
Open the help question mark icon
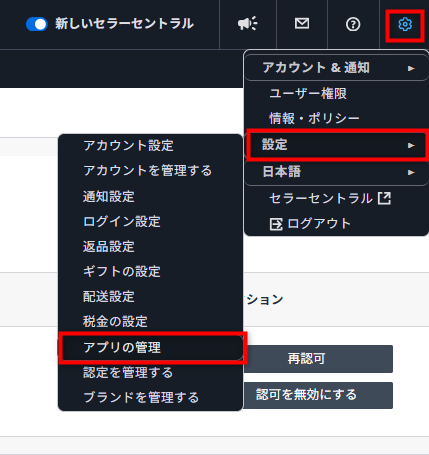click(x=353, y=24)
